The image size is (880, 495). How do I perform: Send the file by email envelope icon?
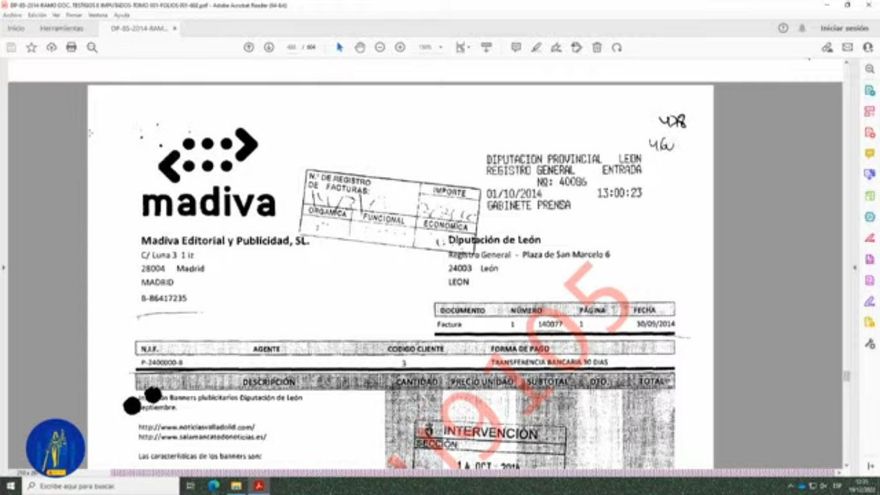pos(847,48)
